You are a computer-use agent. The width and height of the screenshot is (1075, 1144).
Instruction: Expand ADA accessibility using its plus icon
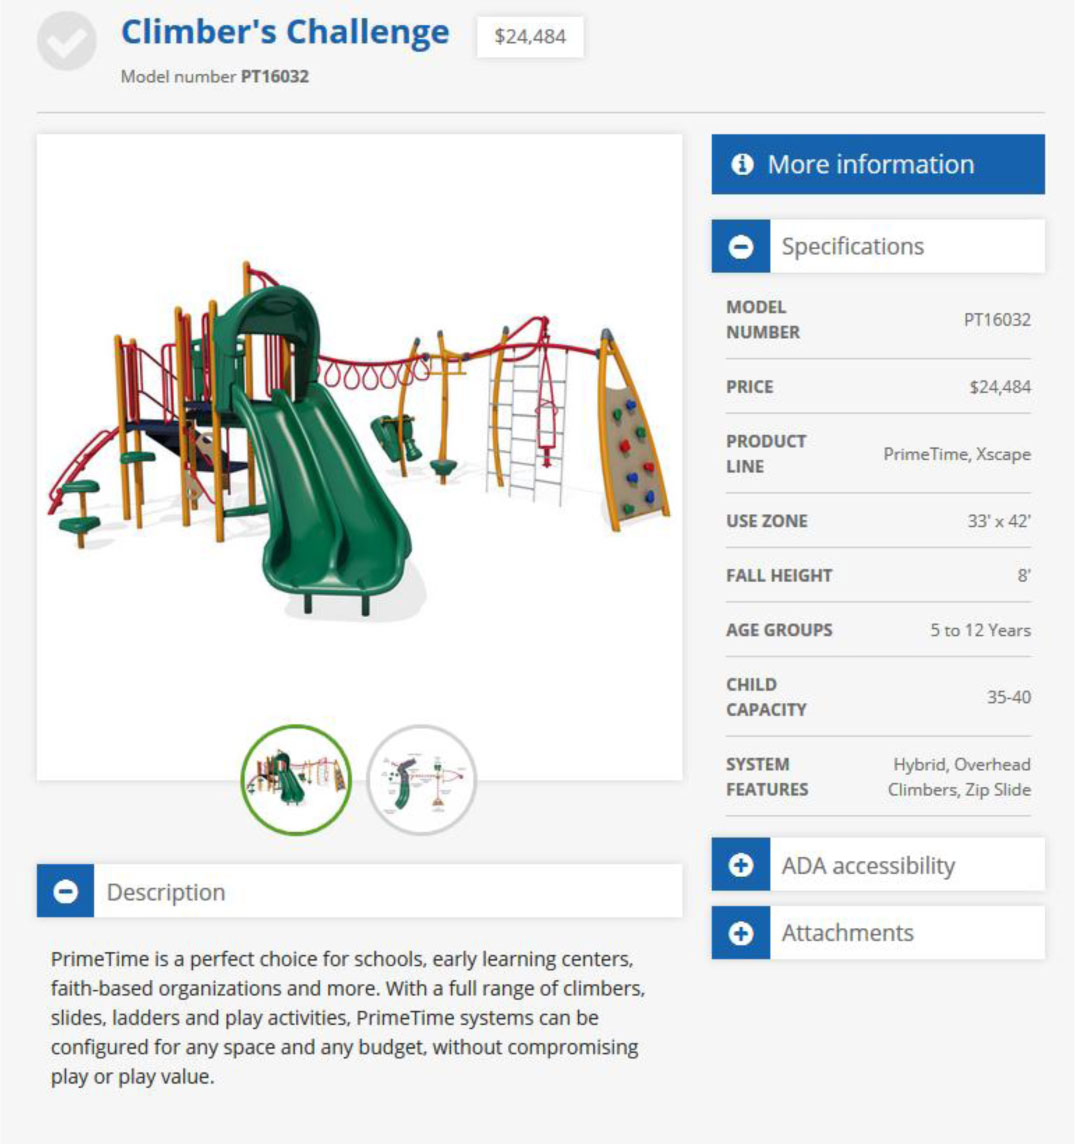(741, 866)
